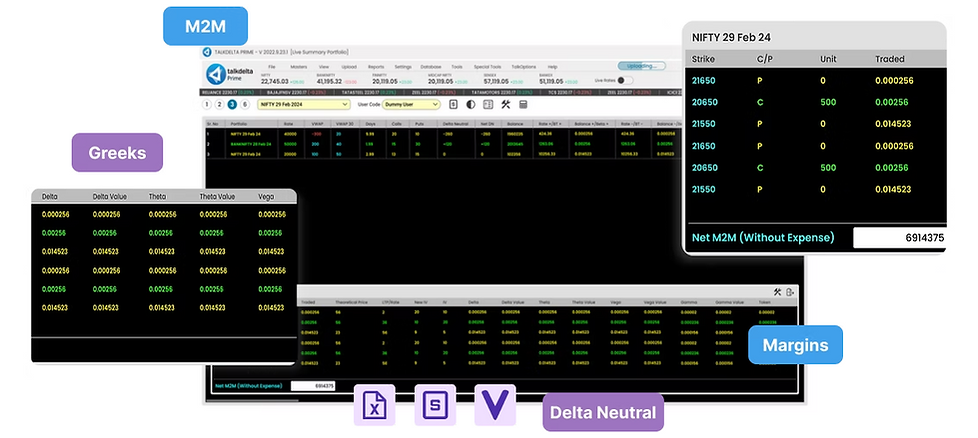Click Strike header in NIFTY 29 Feb 24 panel
This screenshot has width=978, height=438.
(703, 59)
